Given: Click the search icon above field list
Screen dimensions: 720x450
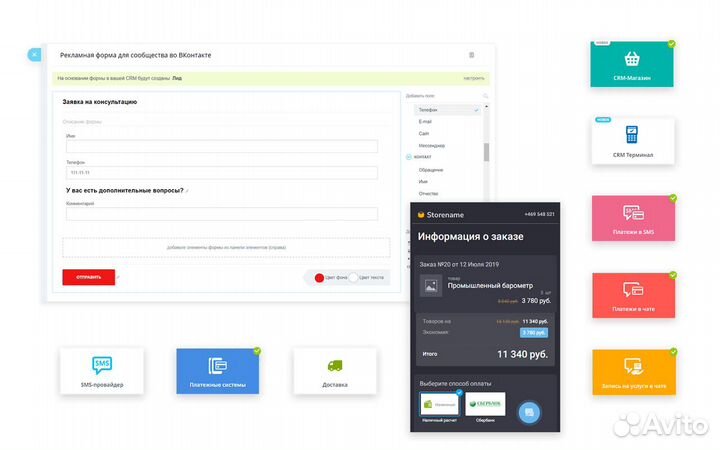Looking at the screenshot, I should 485,96.
